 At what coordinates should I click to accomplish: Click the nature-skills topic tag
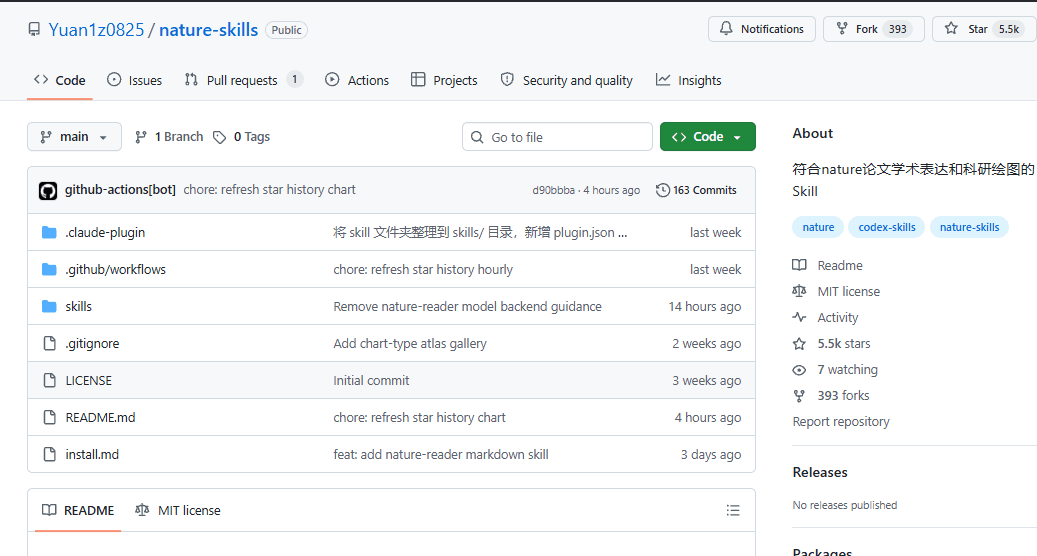click(x=970, y=227)
